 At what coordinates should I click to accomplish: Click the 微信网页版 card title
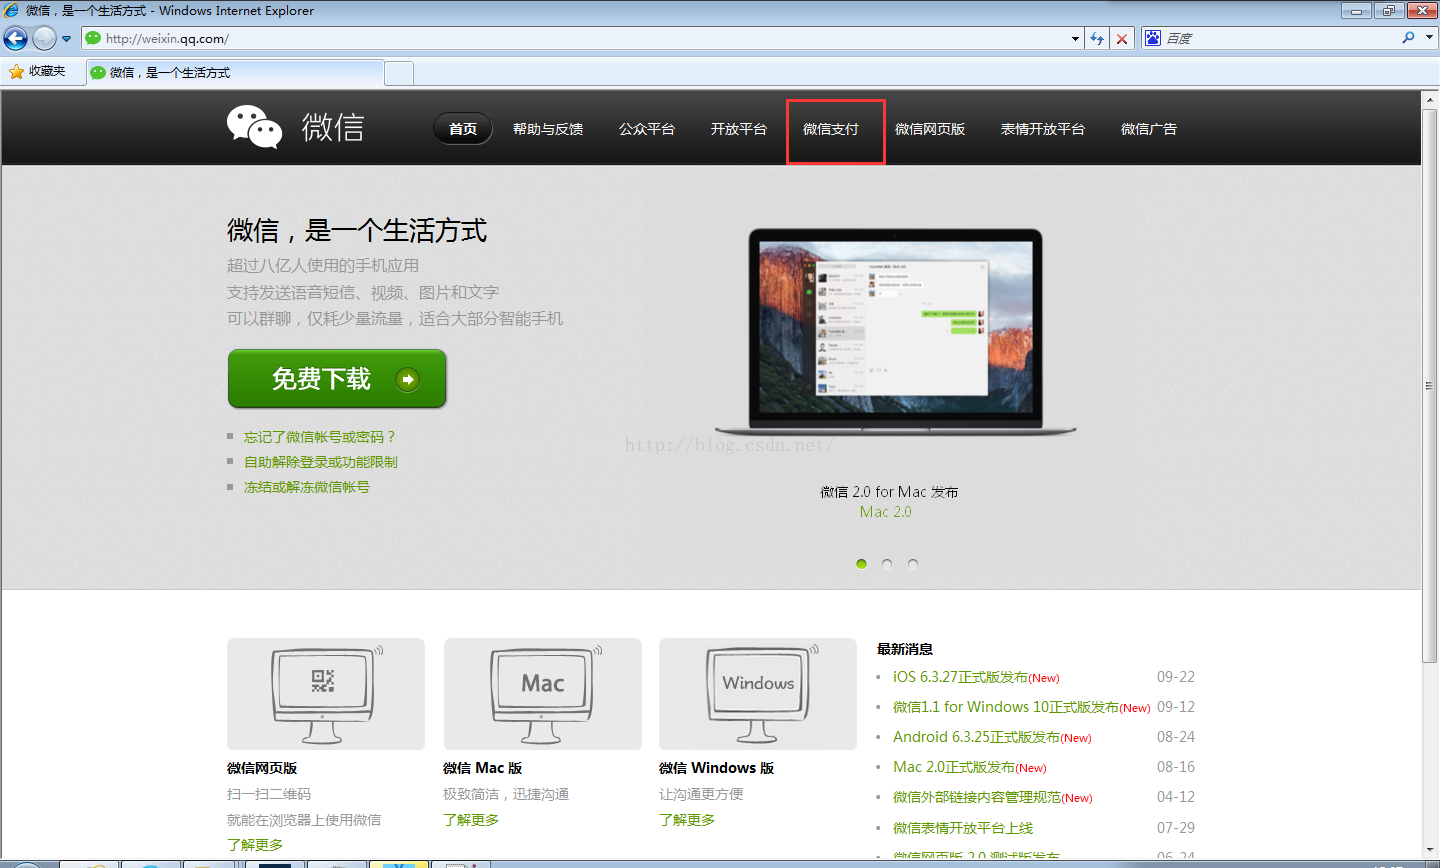coord(262,768)
